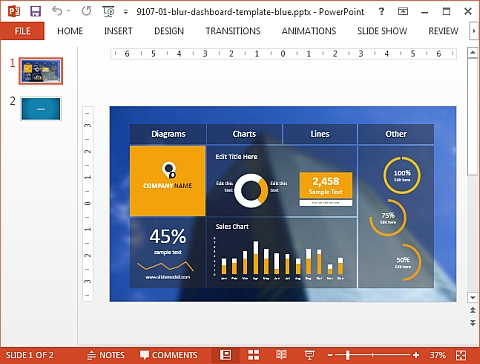Go to next slide double-arrow button
The width and height of the screenshot is (480, 364).
(x=473, y=323)
